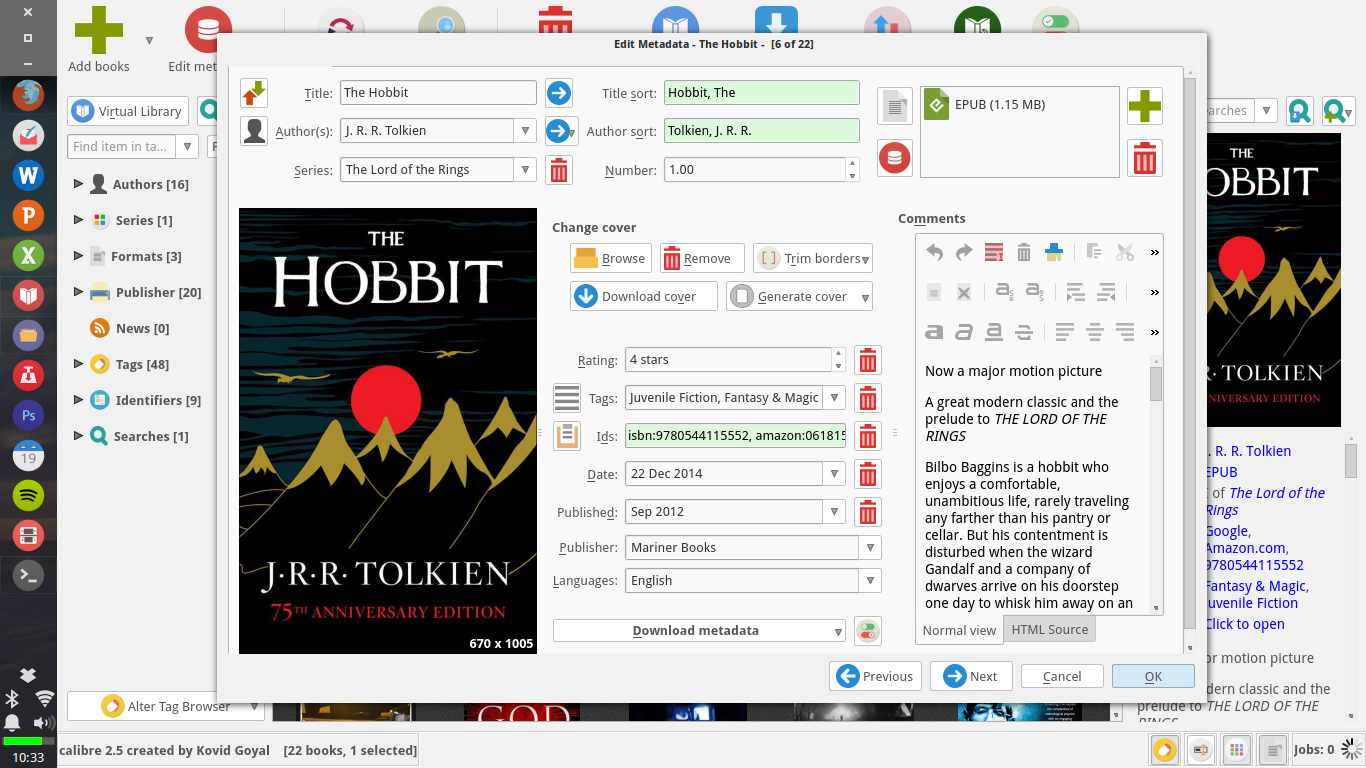Click the gray trash clear icon in Comments
Image resolution: width=1366 pixels, height=768 pixels.
pos(1023,252)
